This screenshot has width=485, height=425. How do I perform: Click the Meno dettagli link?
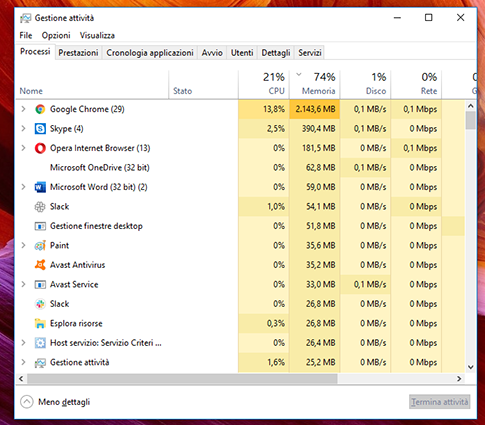pyautogui.click(x=64, y=402)
